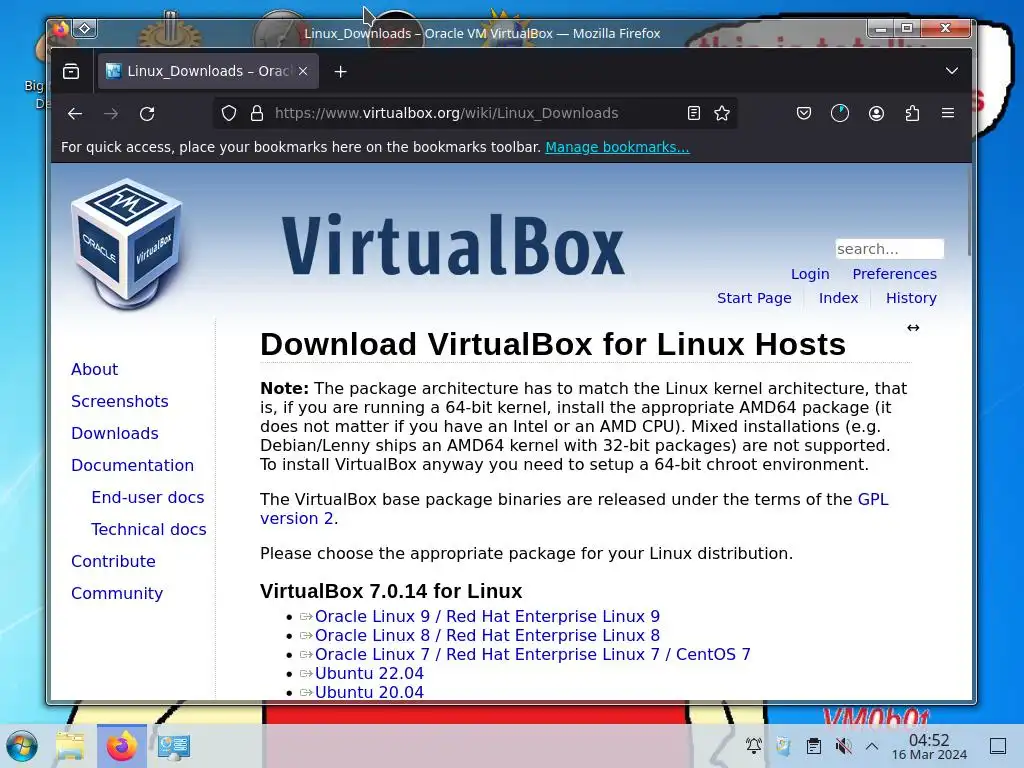Image resolution: width=1024 pixels, height=768 pixels.
Task: Open Oracle Linux 8 / RHEL 8 download
Action: point(487,635)
